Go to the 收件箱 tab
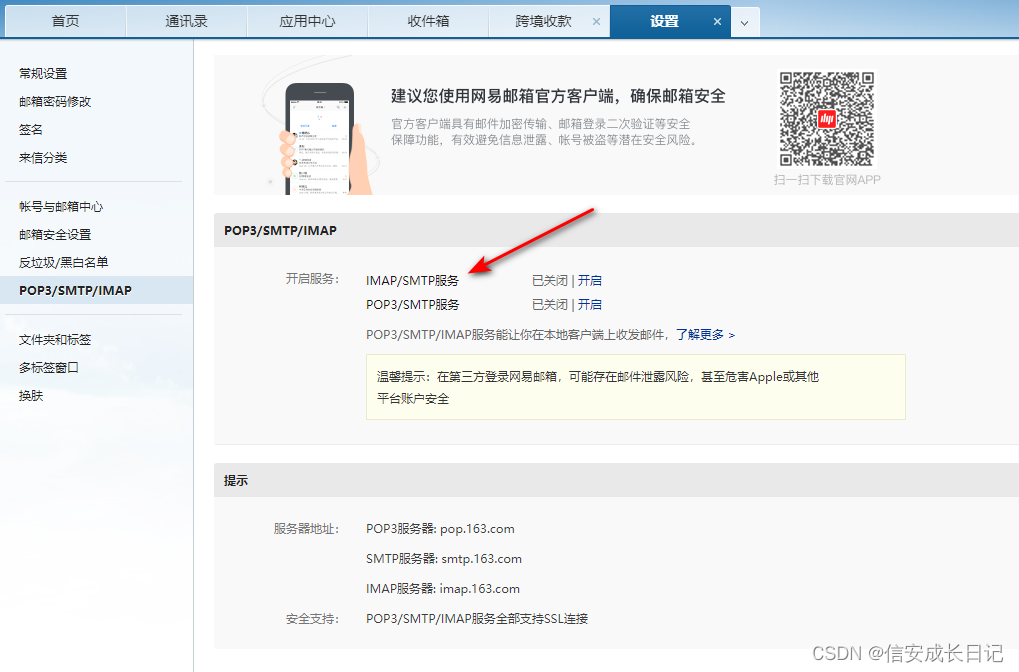Viewport: 1019px width, 672px height. pyautogui.click(x=428, y=21)
